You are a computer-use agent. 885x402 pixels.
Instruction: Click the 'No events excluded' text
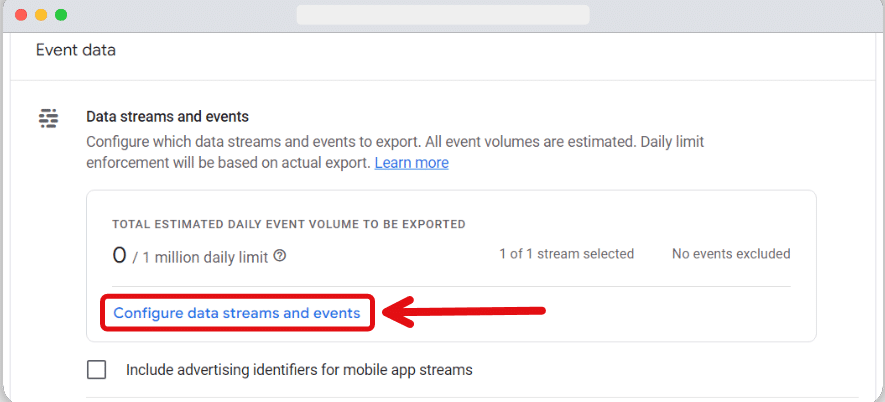point(731,254)
